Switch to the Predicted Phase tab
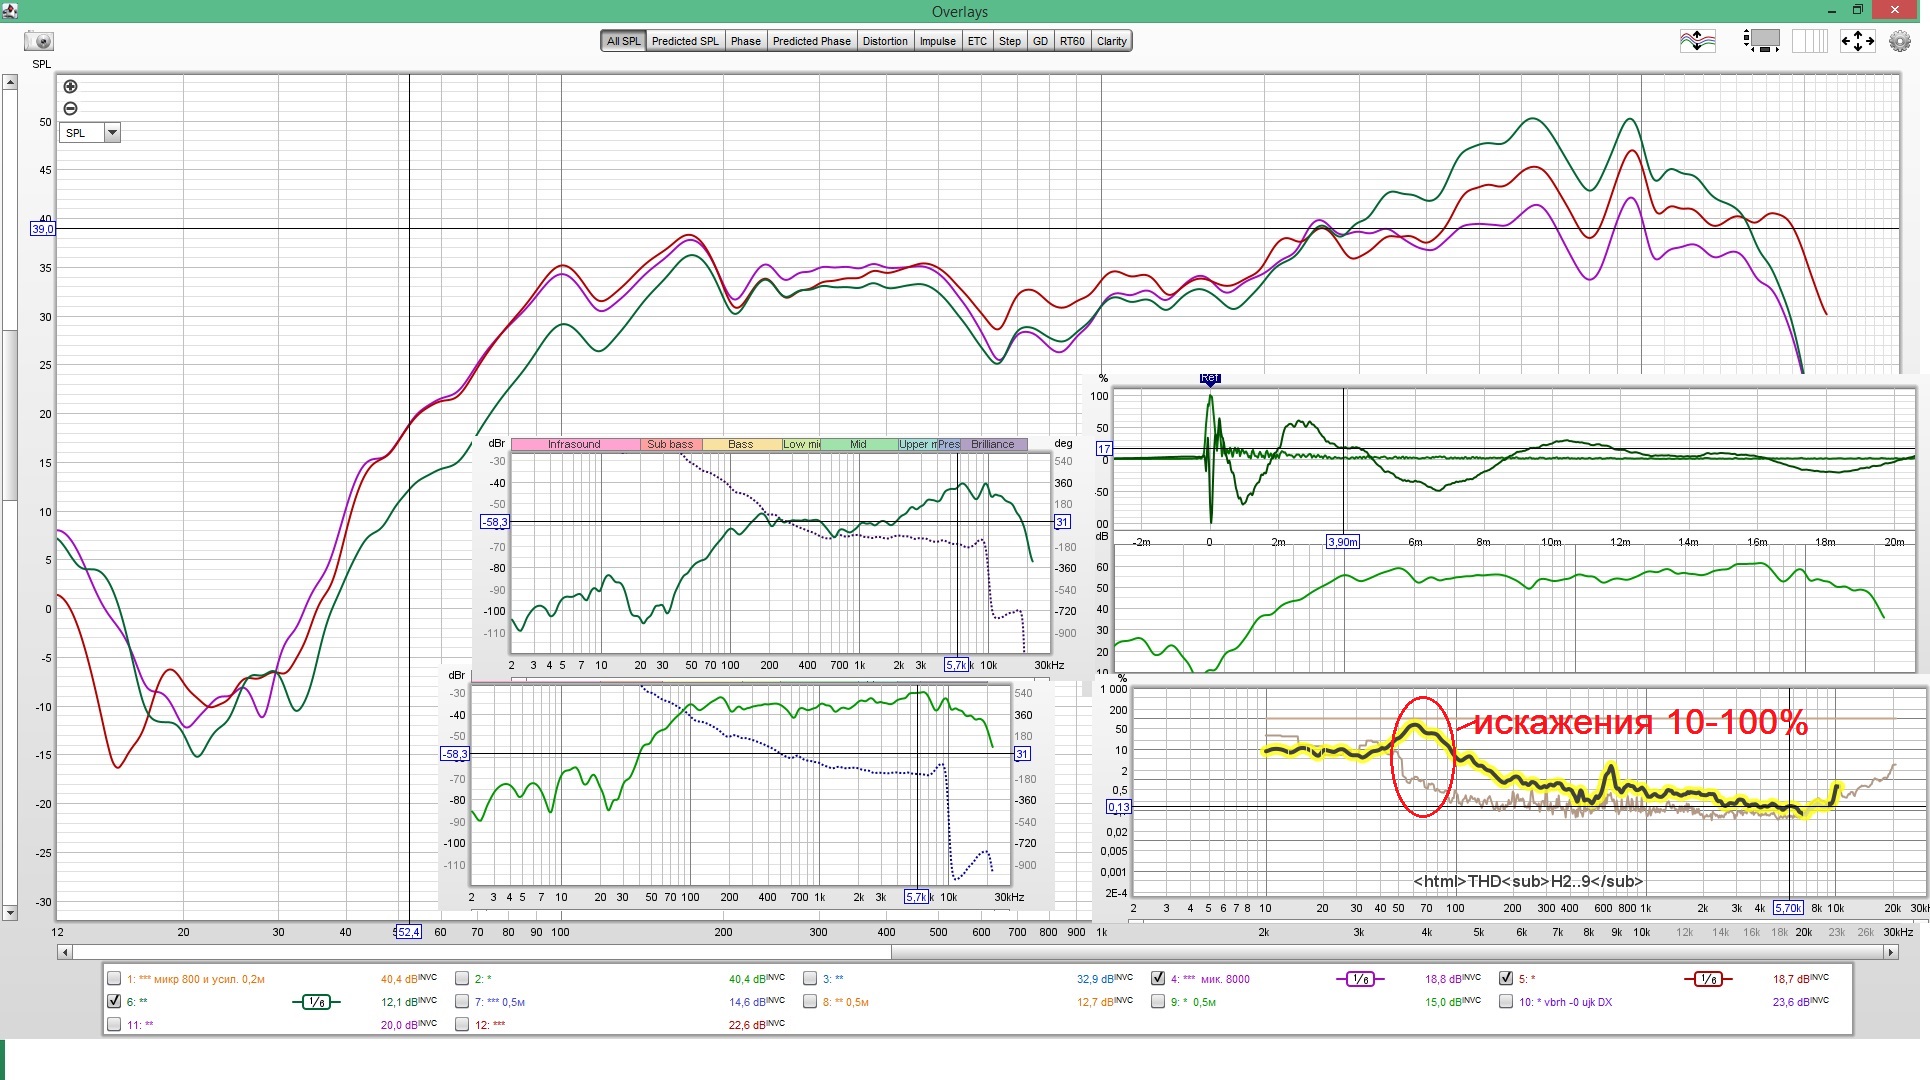 coord(811,41)
